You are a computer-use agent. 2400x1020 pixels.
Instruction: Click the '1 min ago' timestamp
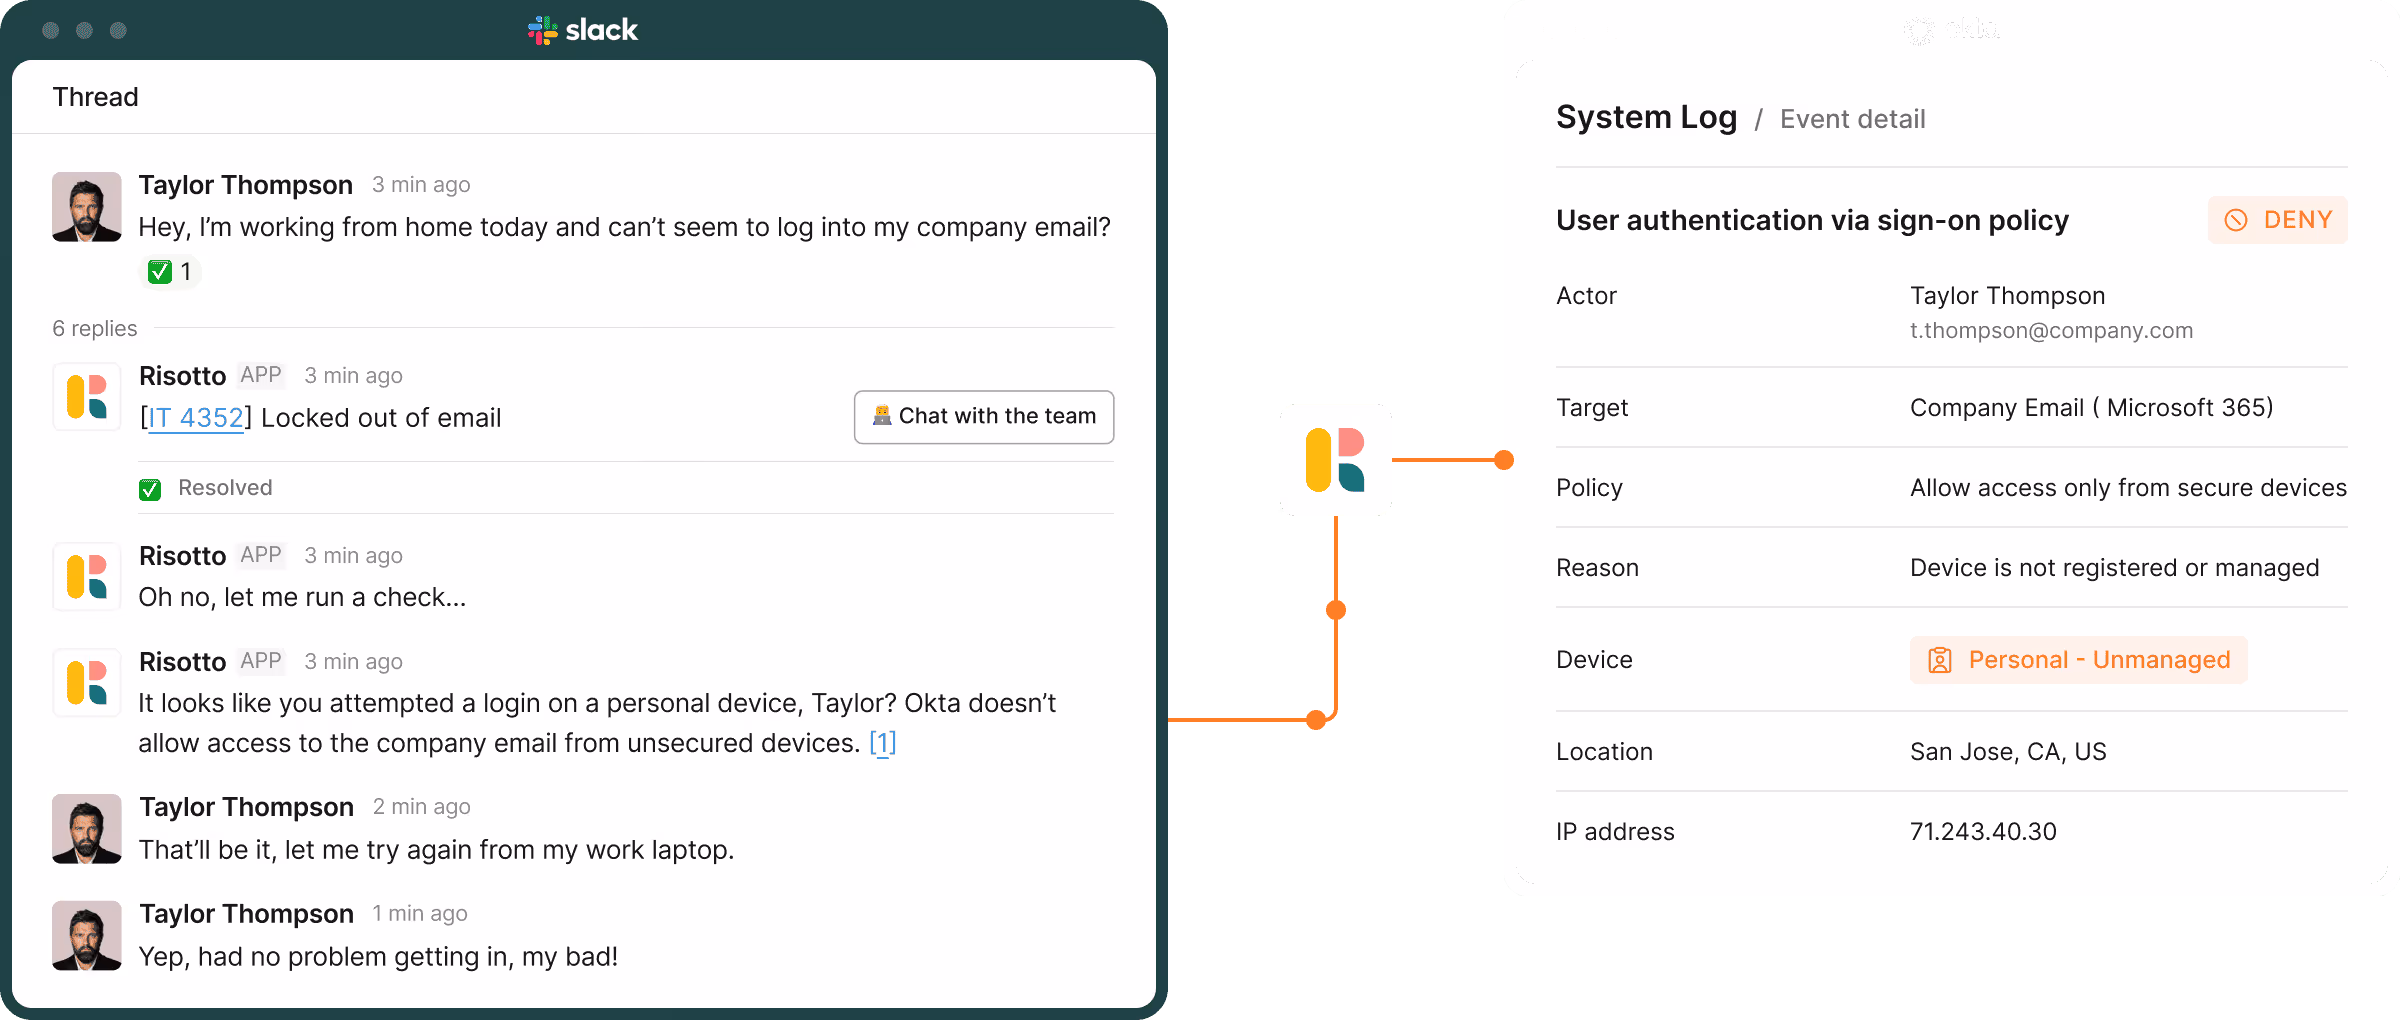420,914
